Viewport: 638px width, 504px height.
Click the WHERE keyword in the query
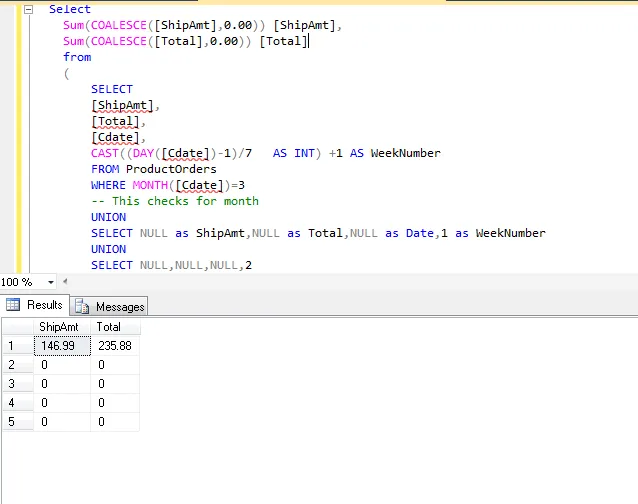pyautogui.click(x=108, y=185)
